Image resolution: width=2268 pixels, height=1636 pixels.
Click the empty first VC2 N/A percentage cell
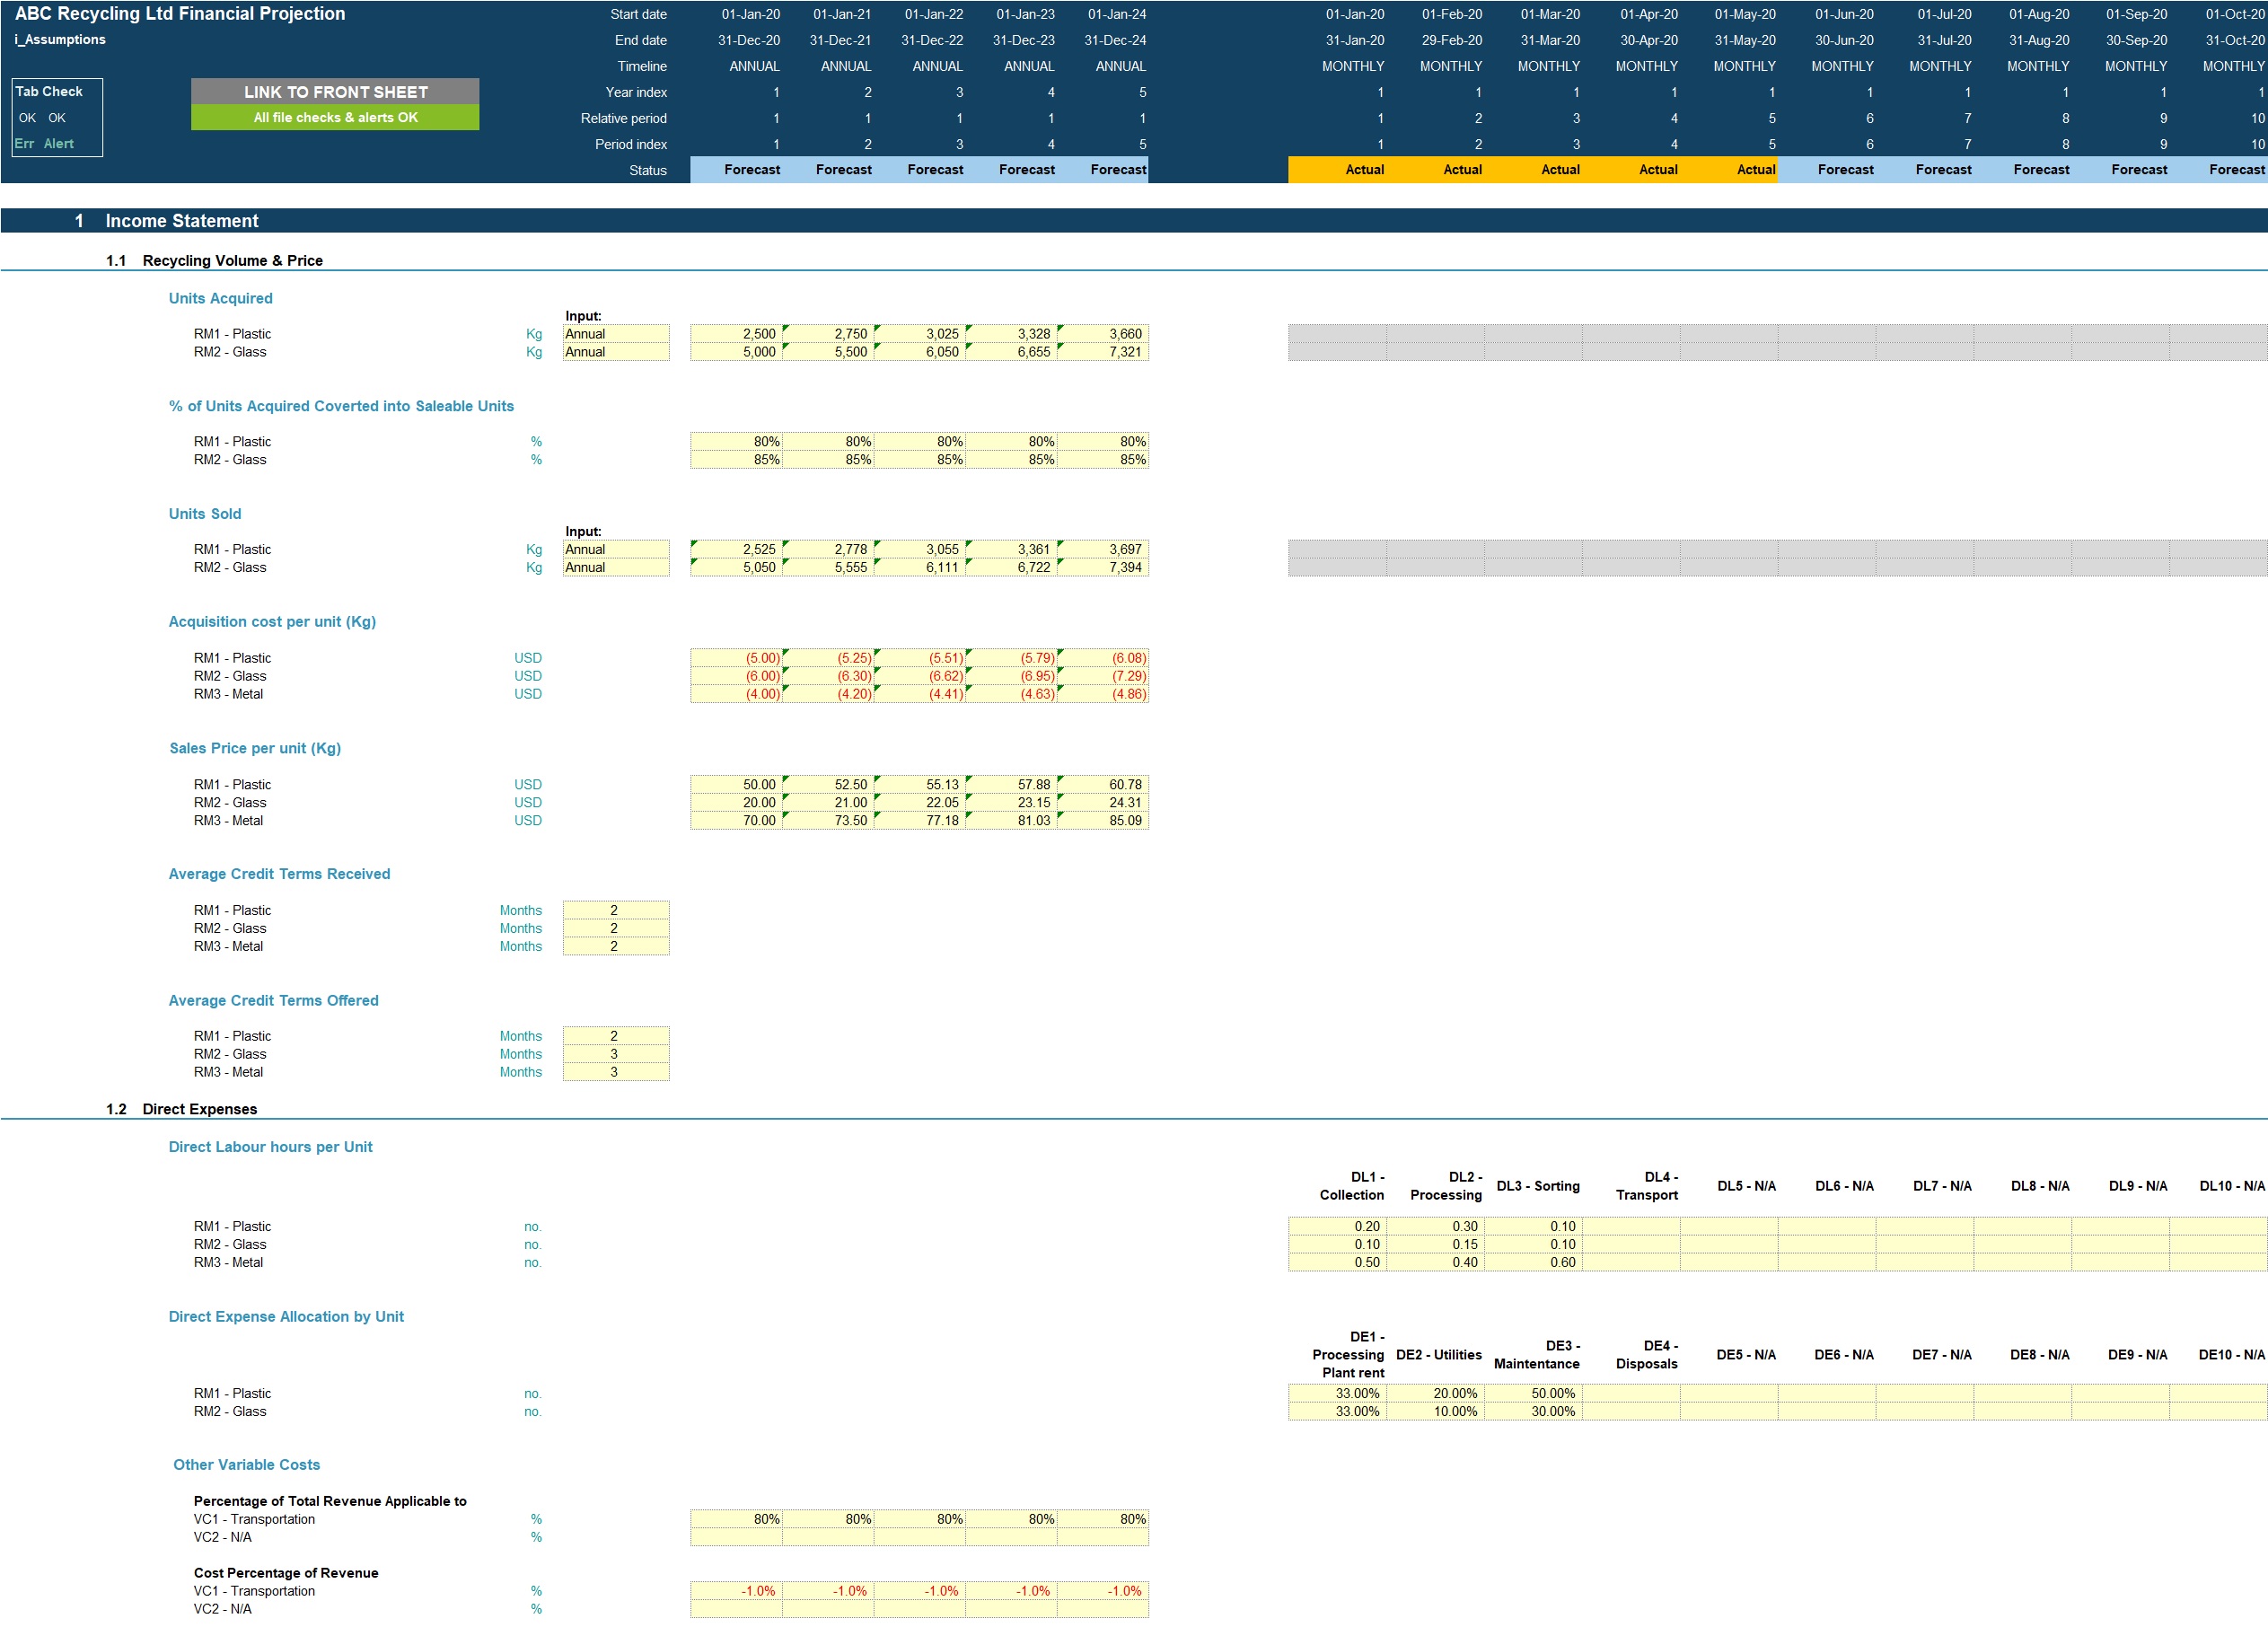point(736,1537)
